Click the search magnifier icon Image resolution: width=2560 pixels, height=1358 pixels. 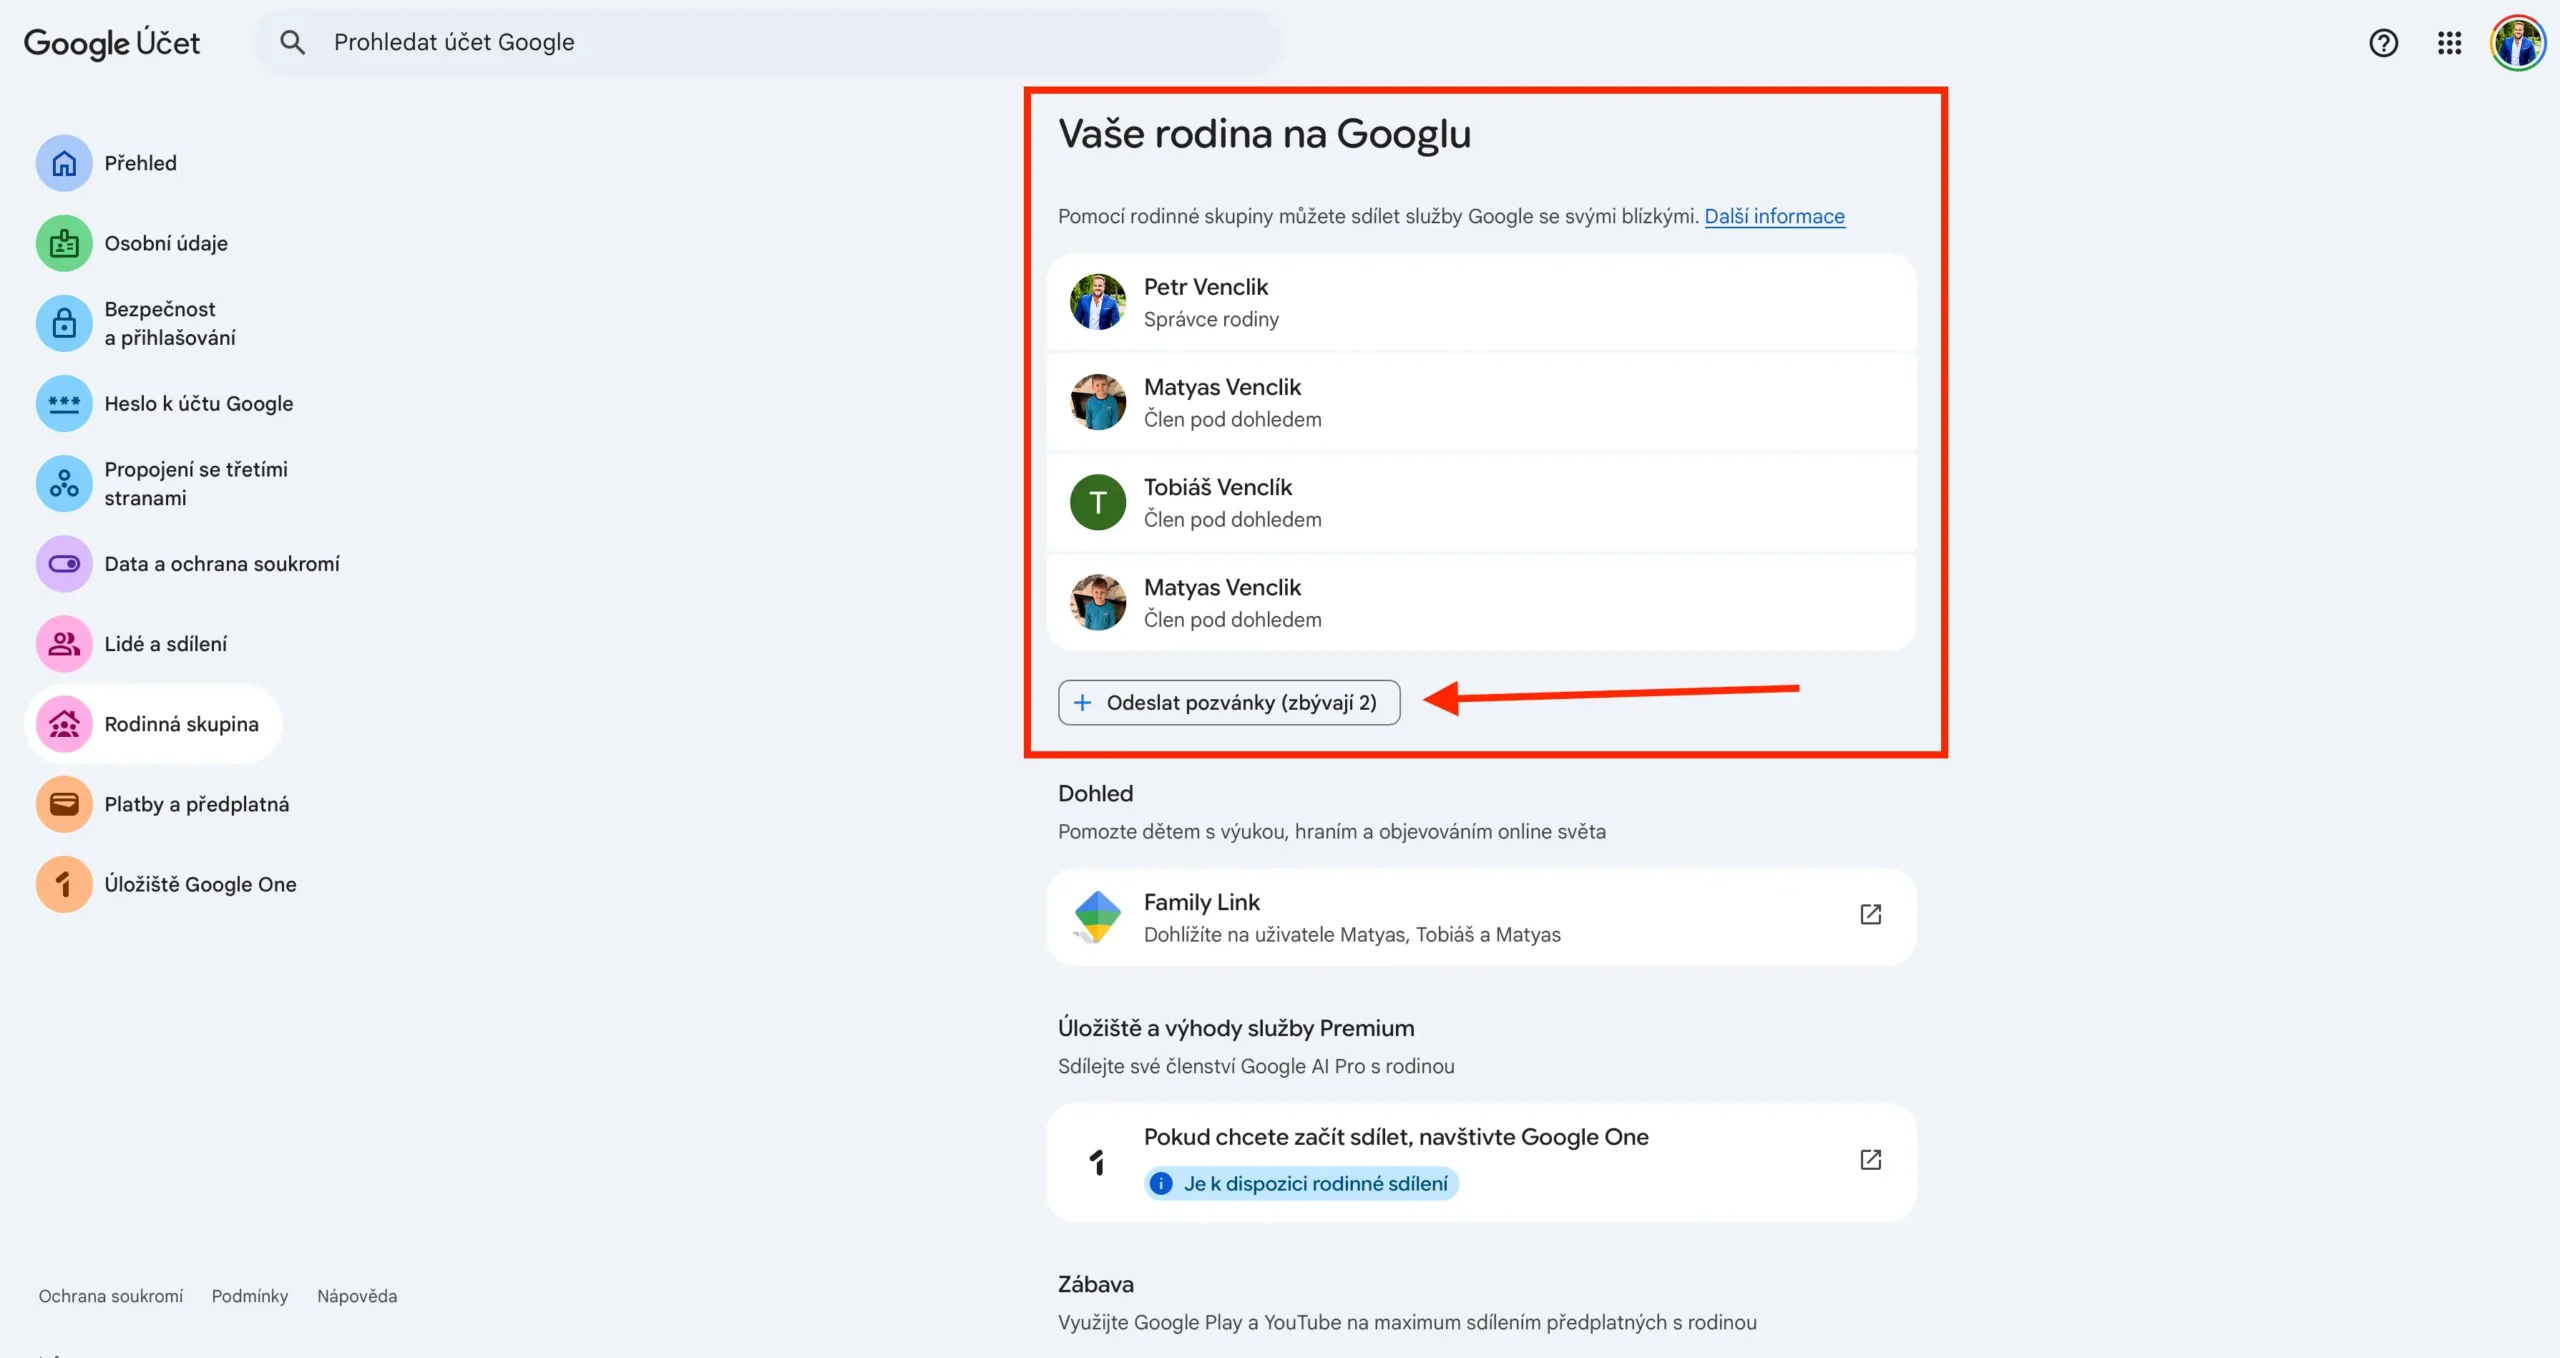click(293, 41)
